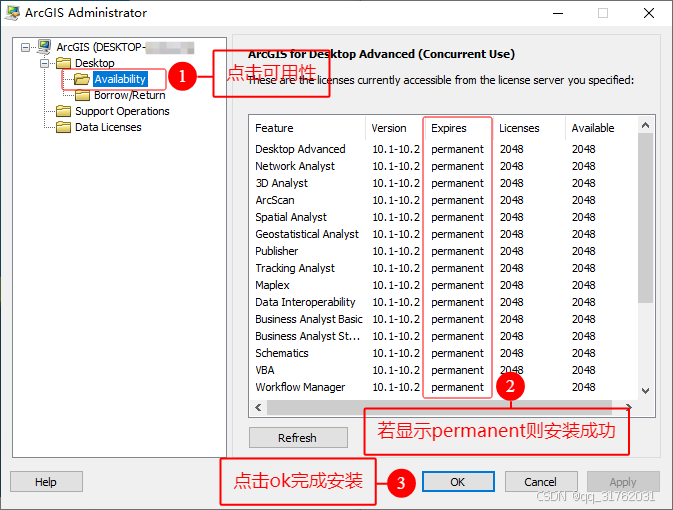Image resolution: width=673 pixels, height=510 pixels.
Task: Select Availability in the tree
Action: pos(120,79)
